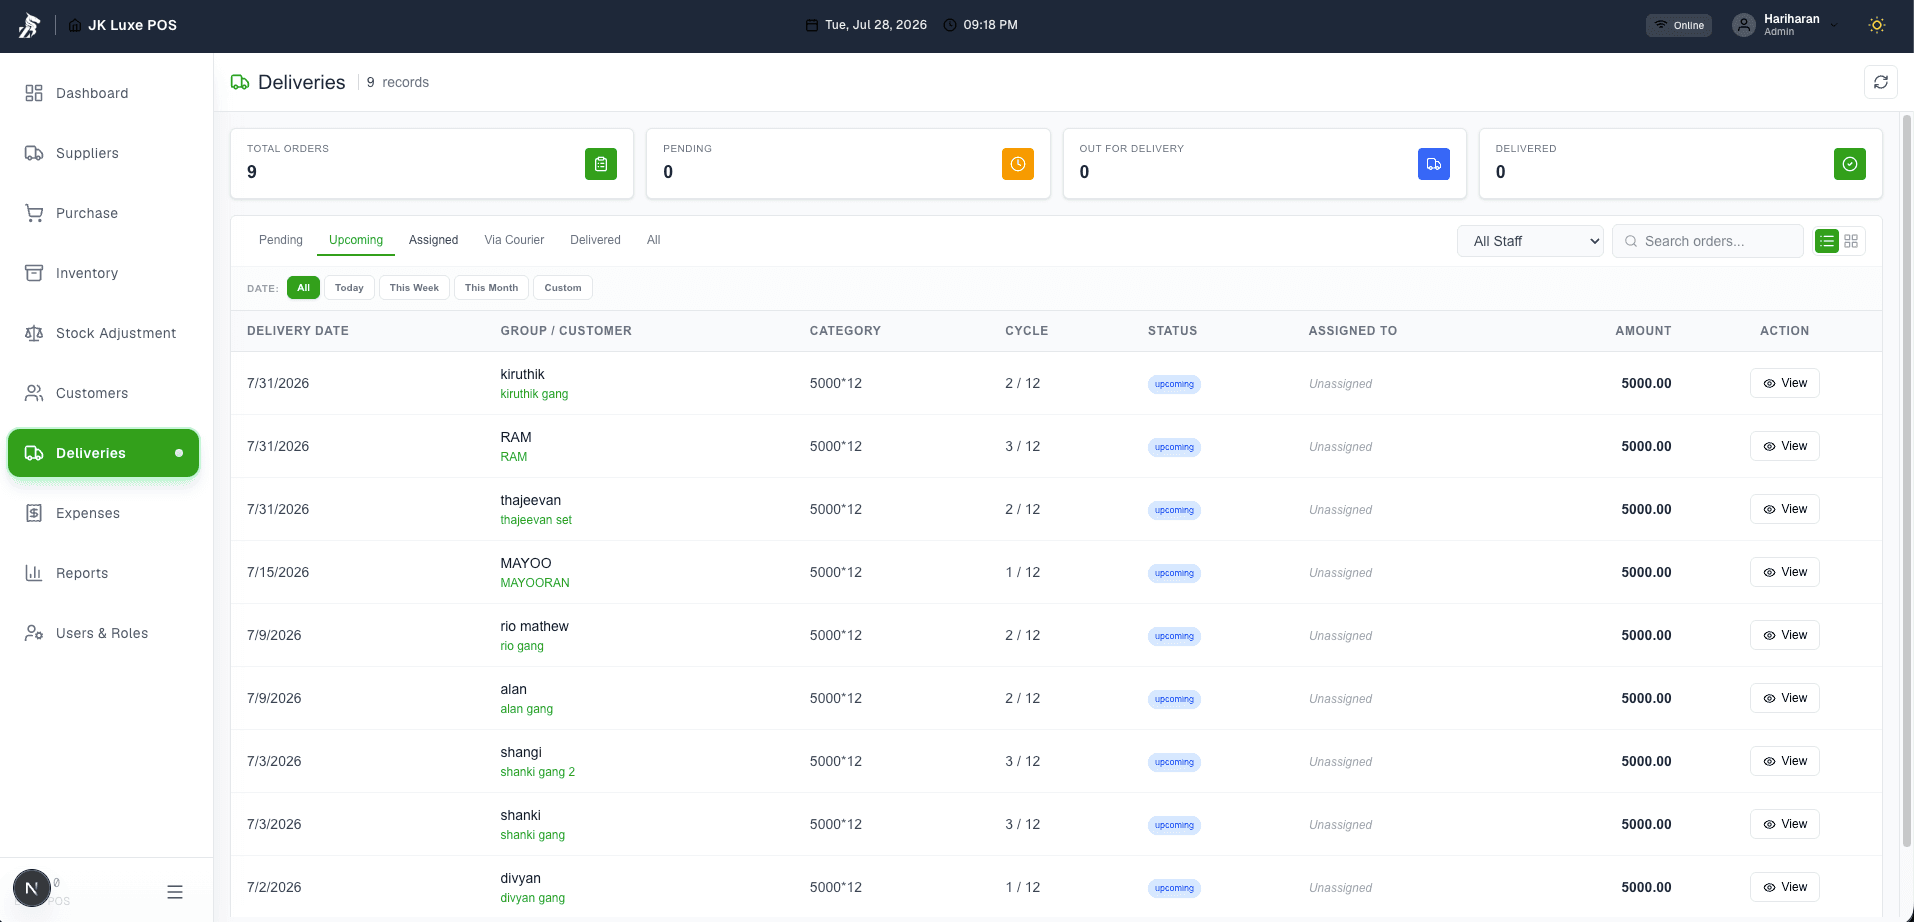This screenshot has height=922, width=1914.
Task: Switch to the Pending tab
Action: [281, 240]
